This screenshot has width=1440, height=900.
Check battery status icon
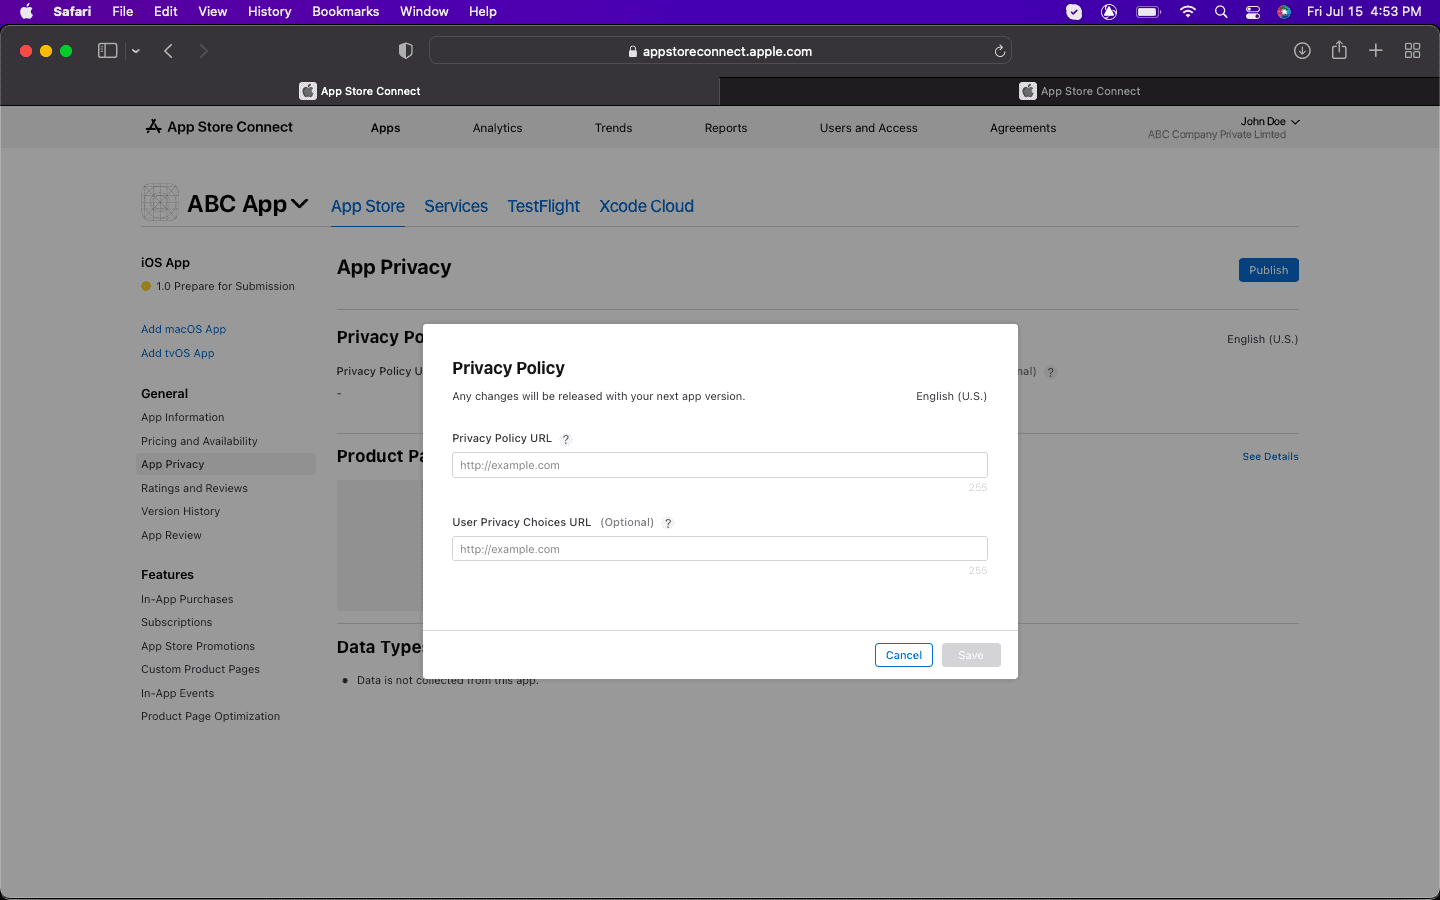point(1148,11)
